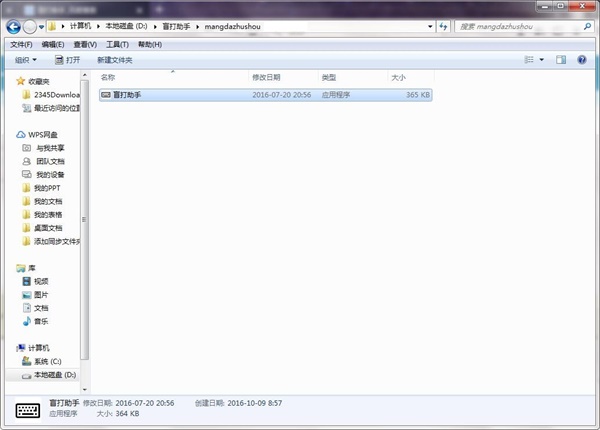Open the 桌面文档 folder
The image size is (600, 430).
point(42,228)
